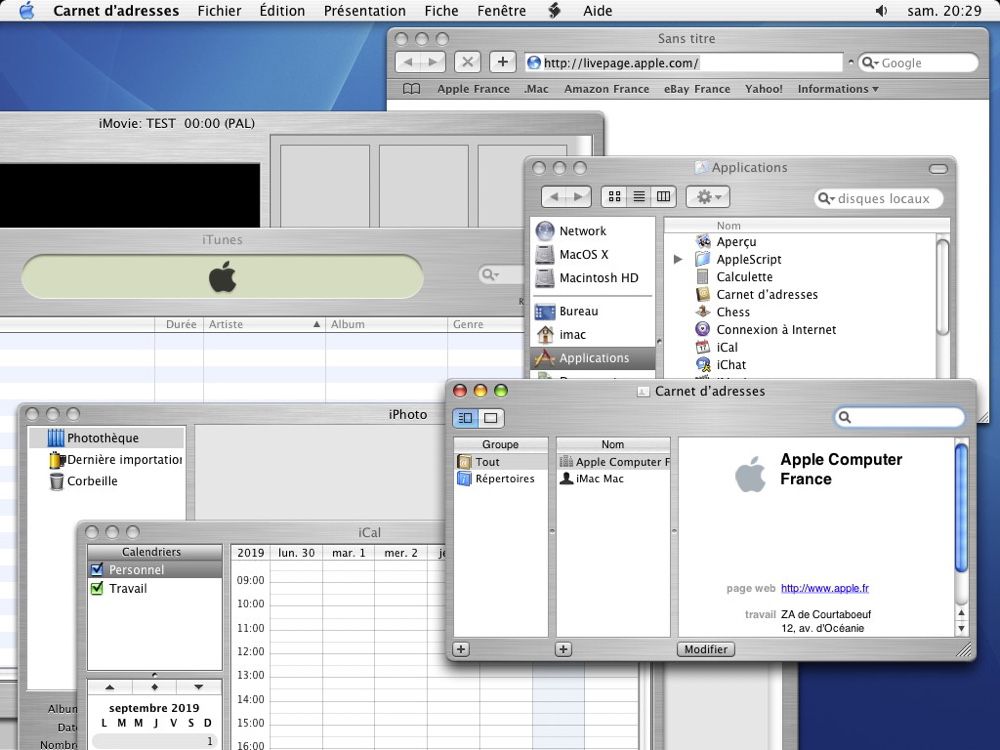Open the Finder action gear menu
The width and height of the screenshot is (1000, 750).
point(708,196)
